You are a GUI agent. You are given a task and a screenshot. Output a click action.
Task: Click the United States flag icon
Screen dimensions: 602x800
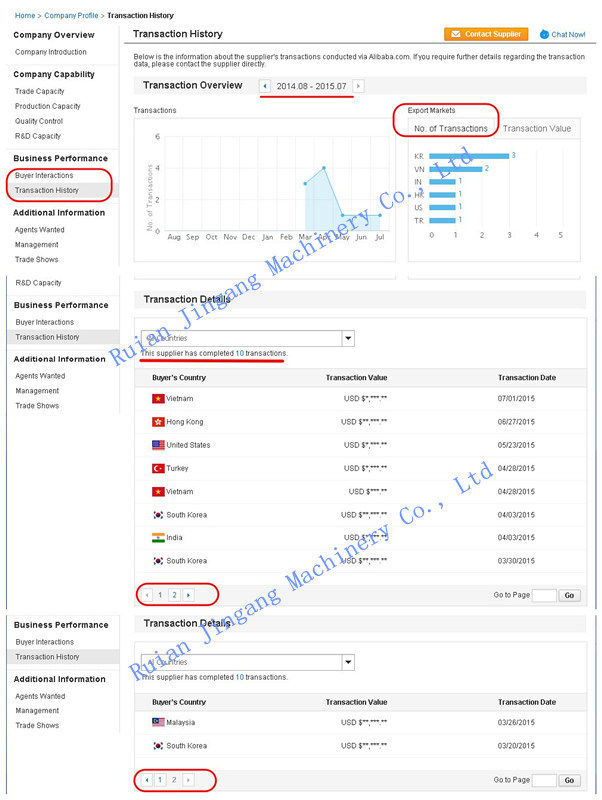158,445
